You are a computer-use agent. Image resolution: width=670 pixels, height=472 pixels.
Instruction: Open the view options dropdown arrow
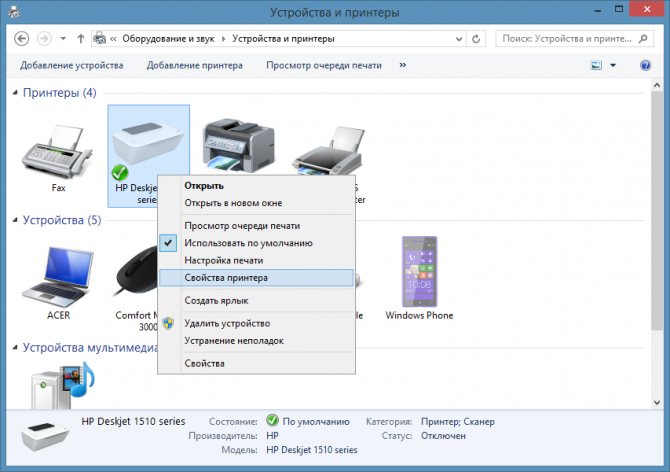[613, 65]
